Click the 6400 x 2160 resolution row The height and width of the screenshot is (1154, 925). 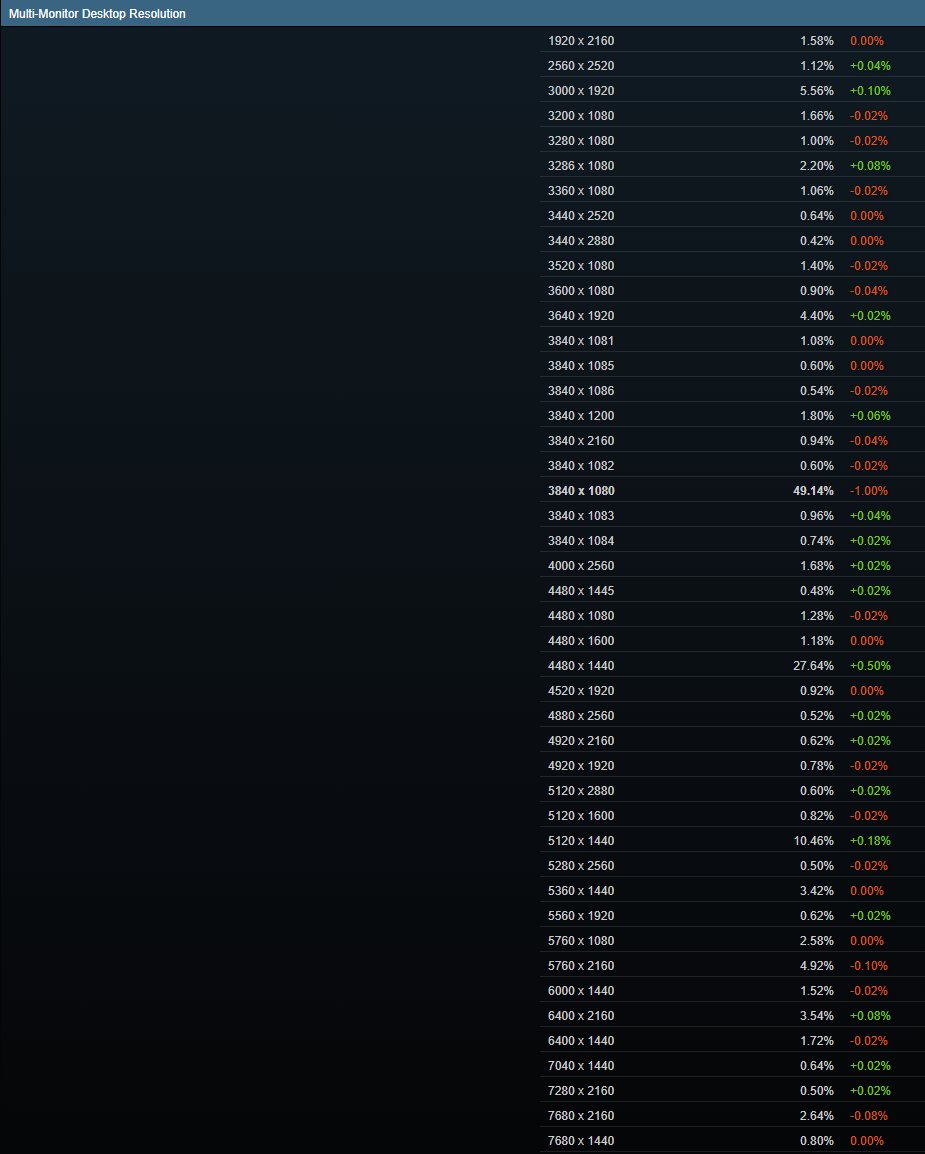732,1016
